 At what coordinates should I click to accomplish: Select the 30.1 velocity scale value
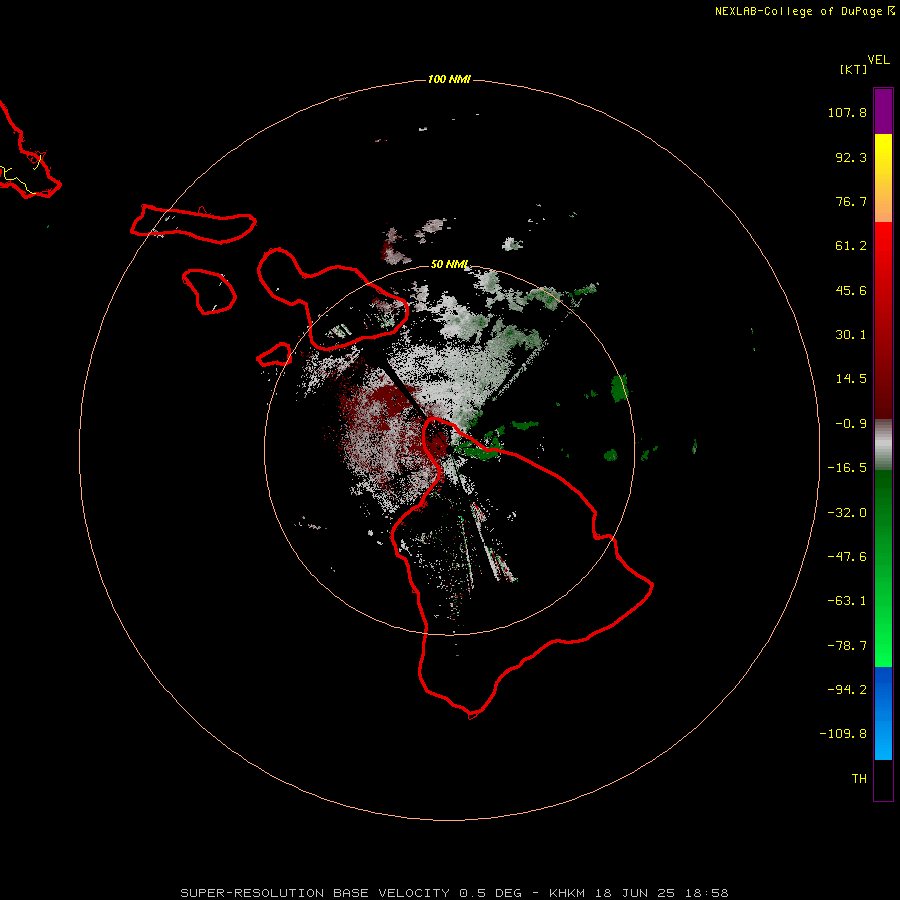pos(851,335)
